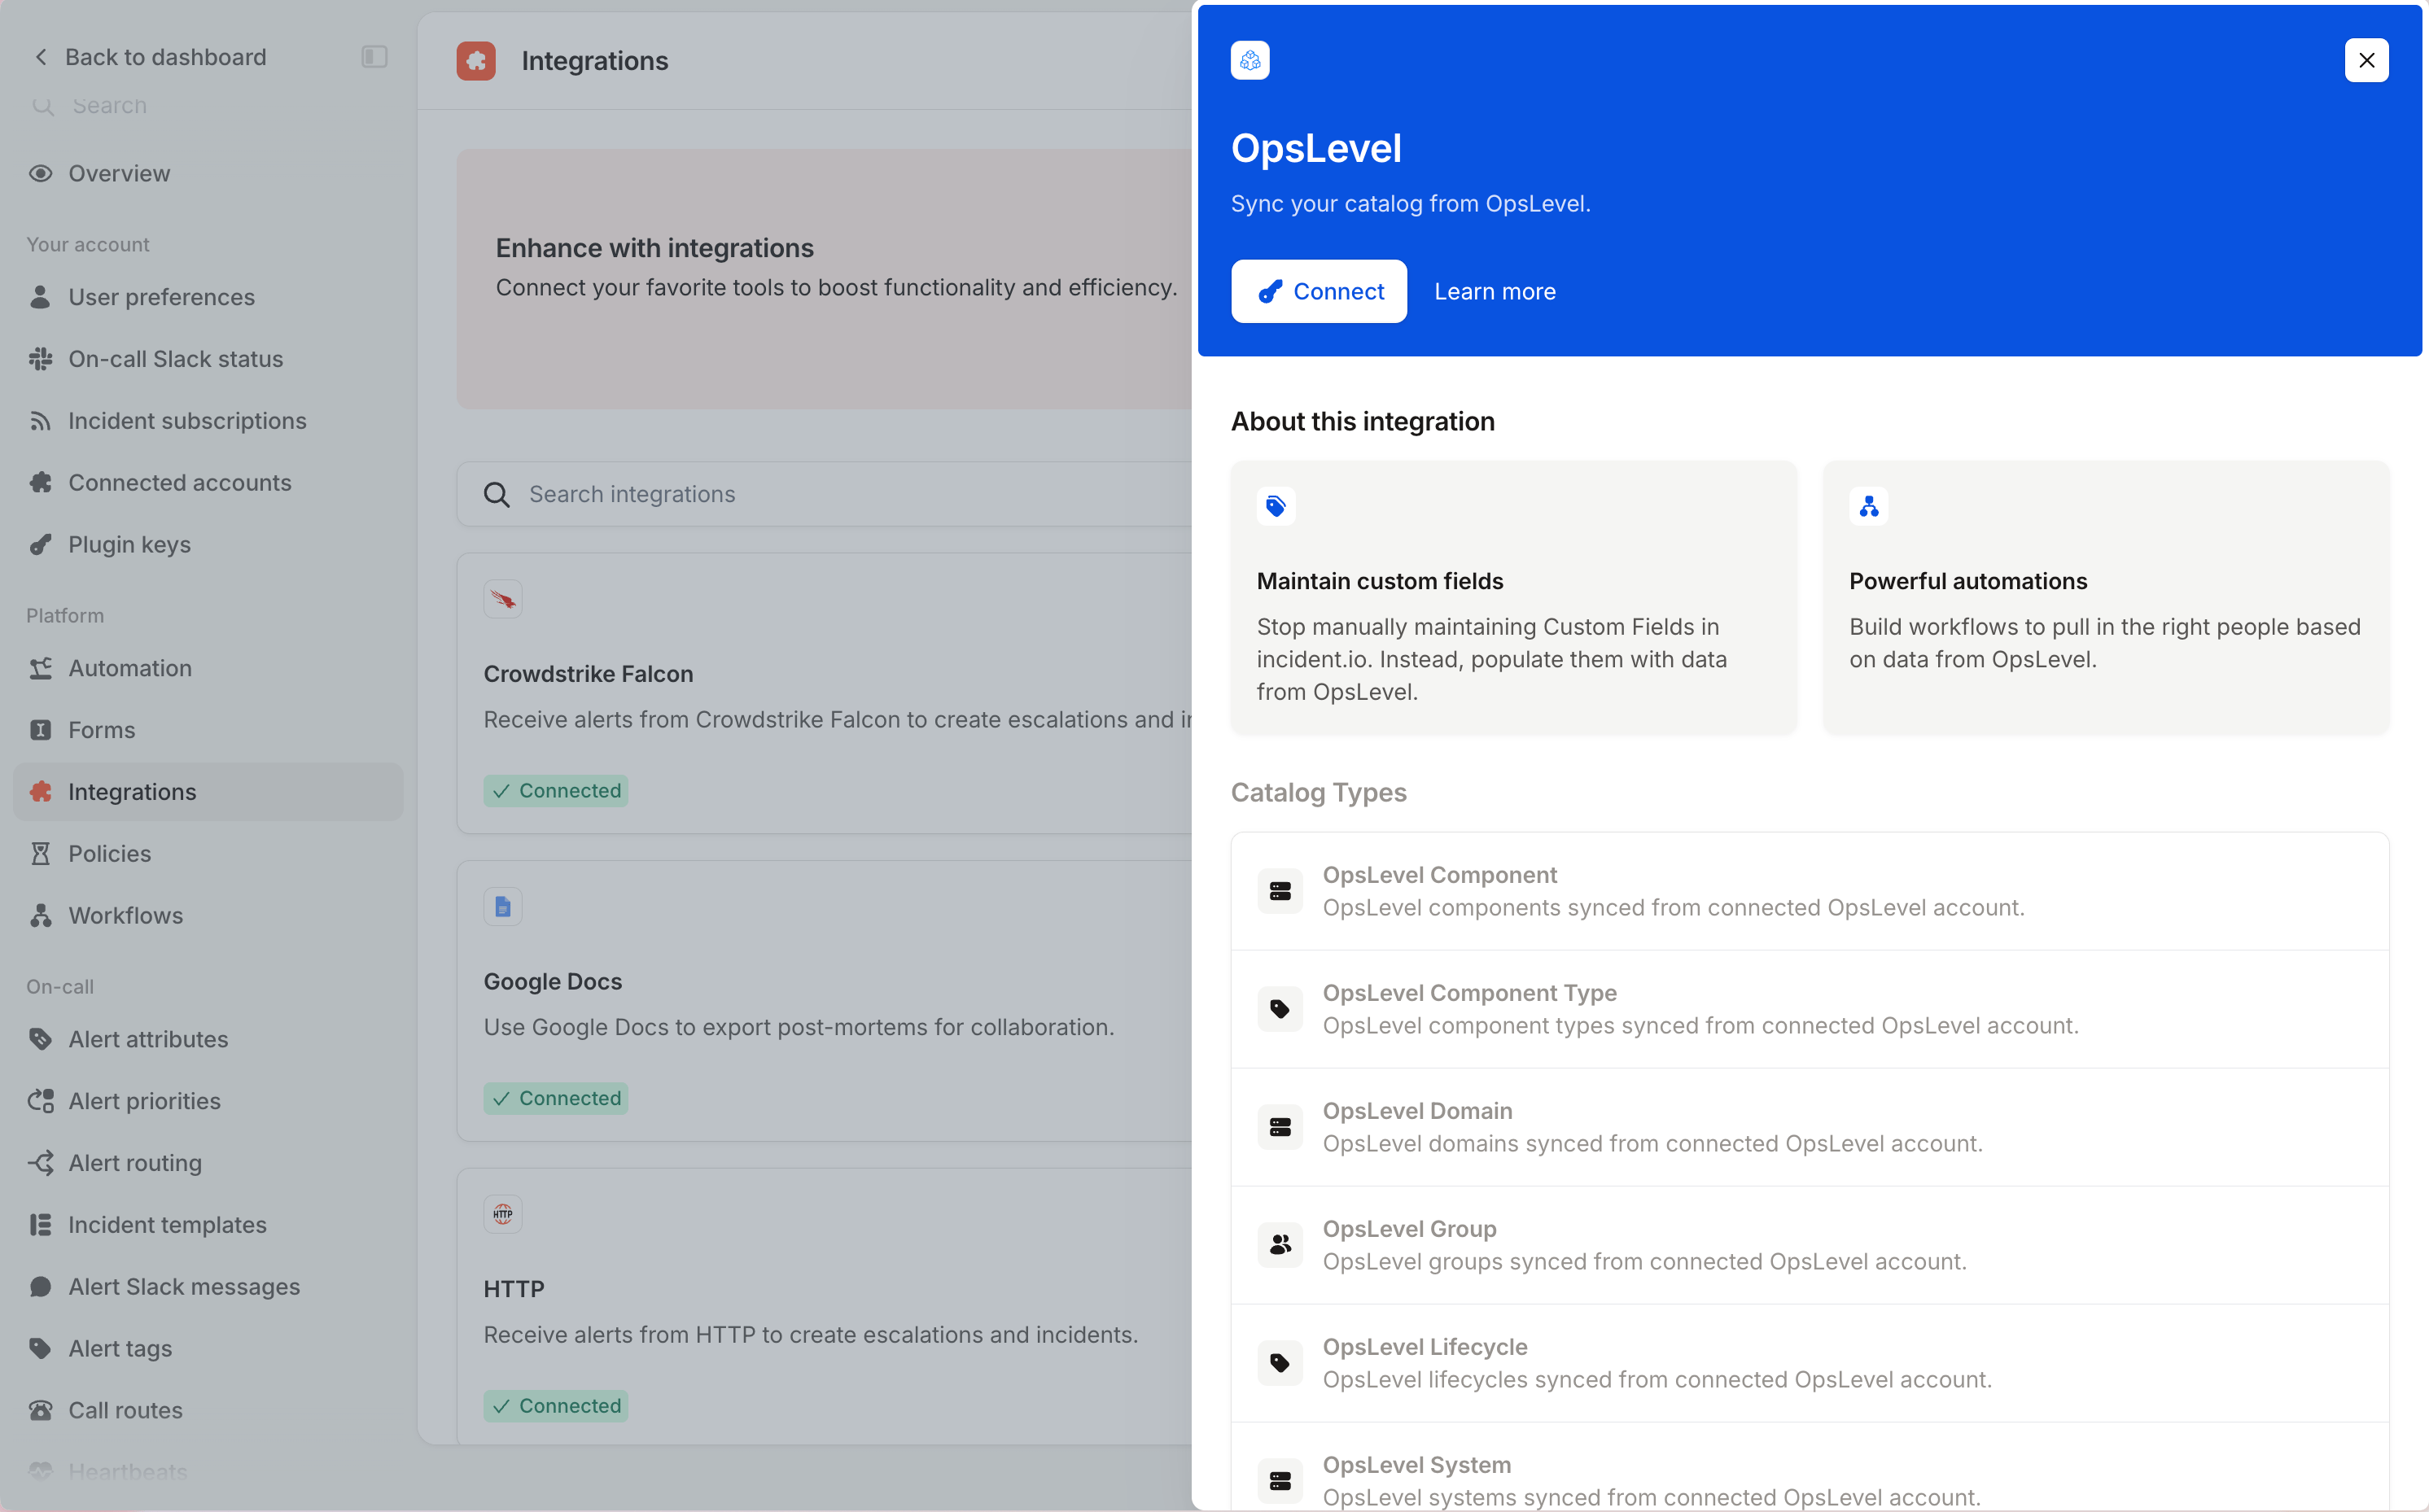This screenshot has width=2429, height=1512.
Task: Click the Connected accounts puzzle icon
Action: pyautogui.click(x=40, y=483)
